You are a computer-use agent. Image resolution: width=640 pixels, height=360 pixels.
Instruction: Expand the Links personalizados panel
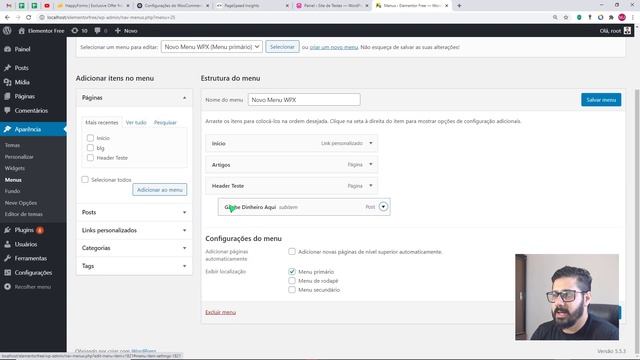(x=184, y=230)
